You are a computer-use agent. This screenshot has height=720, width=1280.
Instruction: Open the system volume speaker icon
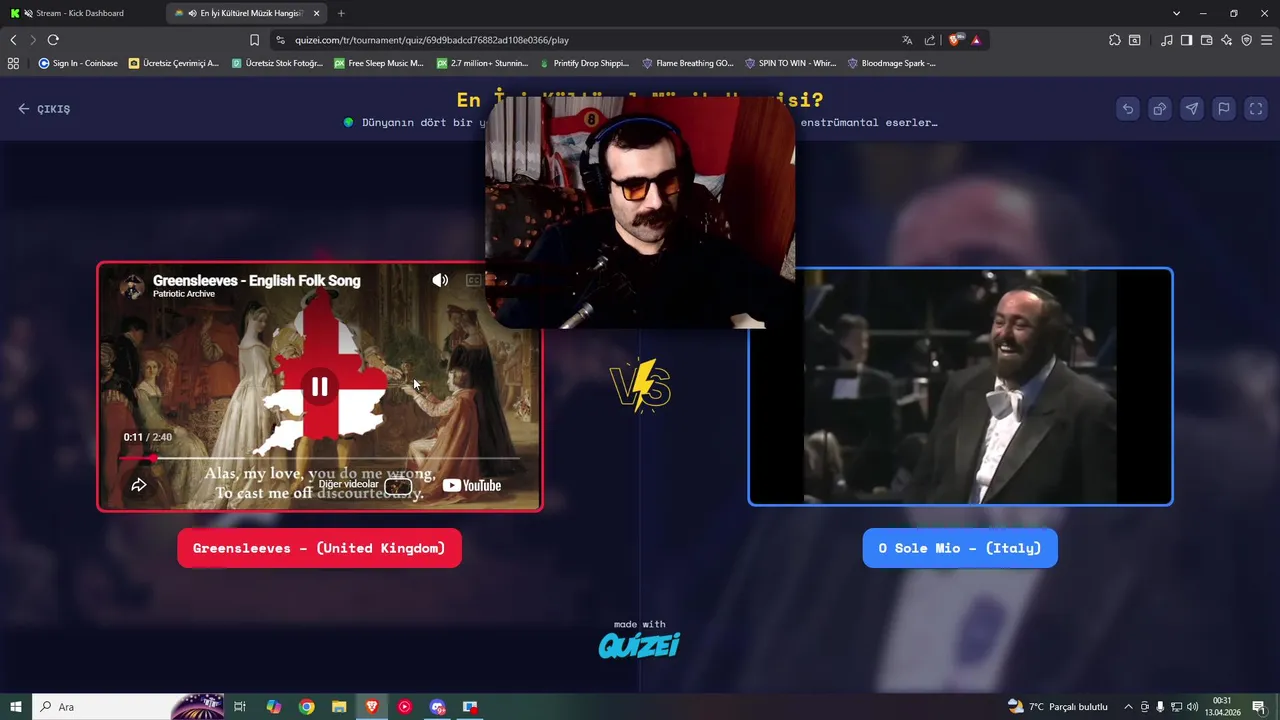(x=1192, y=707)
